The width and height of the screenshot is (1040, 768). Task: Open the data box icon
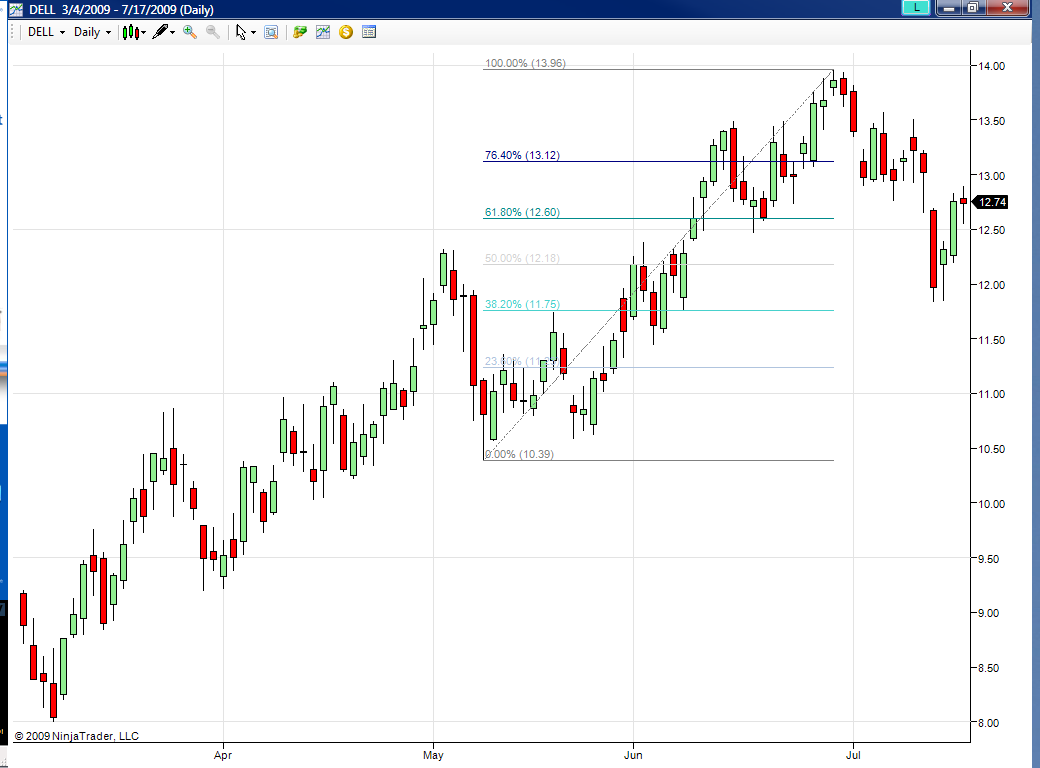[x=271, y=32]
